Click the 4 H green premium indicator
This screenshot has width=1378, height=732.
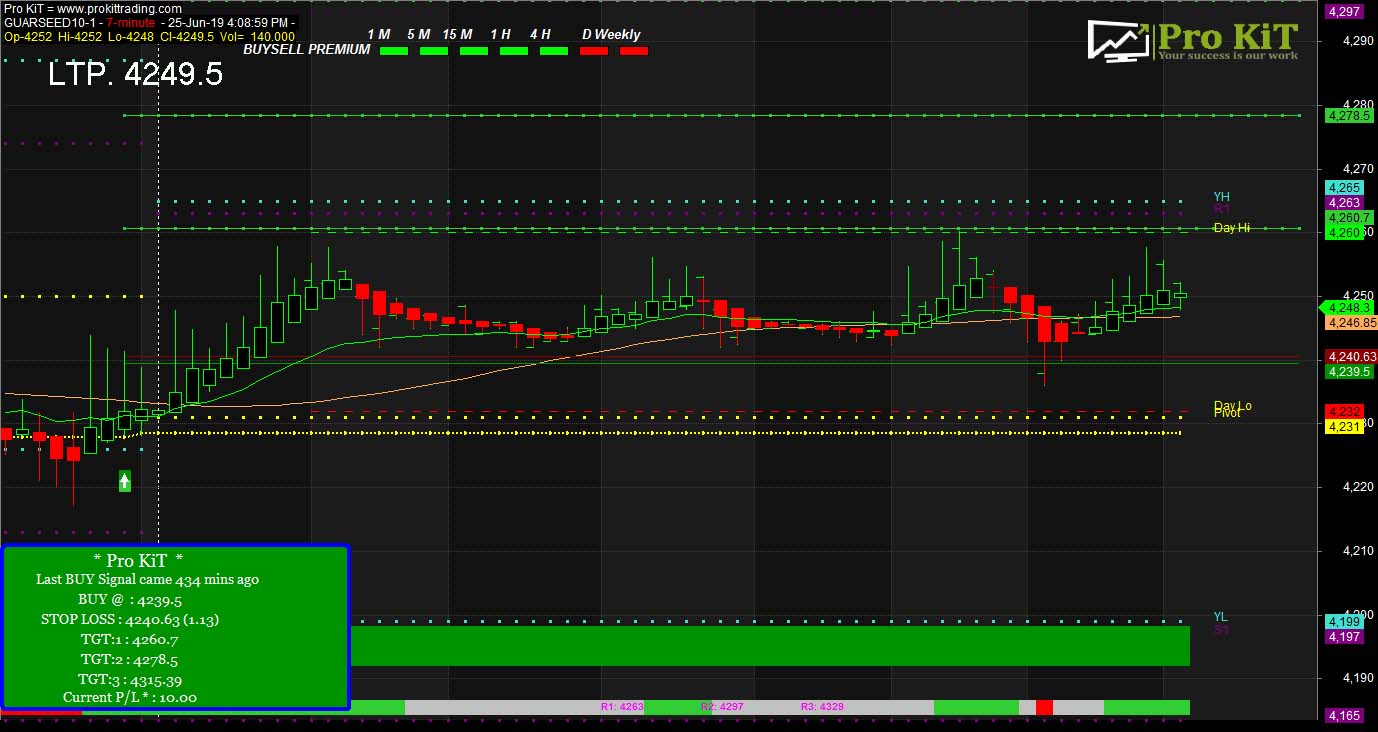pyautogui.click(x=553, y=51)
